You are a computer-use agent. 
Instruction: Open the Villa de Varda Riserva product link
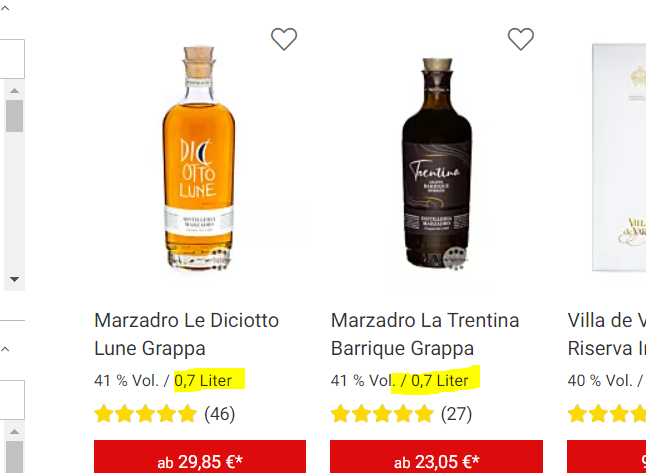[606, 334]
